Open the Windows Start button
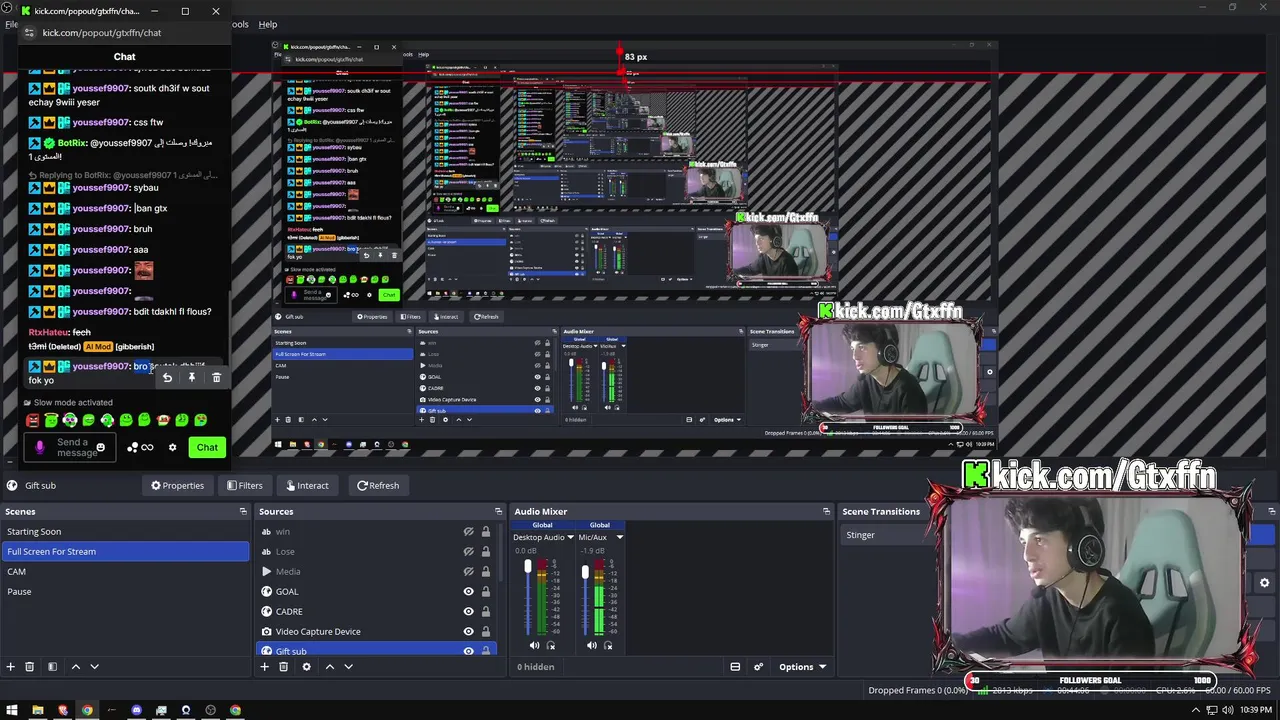The height and width of the screenshot is (720, 1280). click(x=12, y=710)
